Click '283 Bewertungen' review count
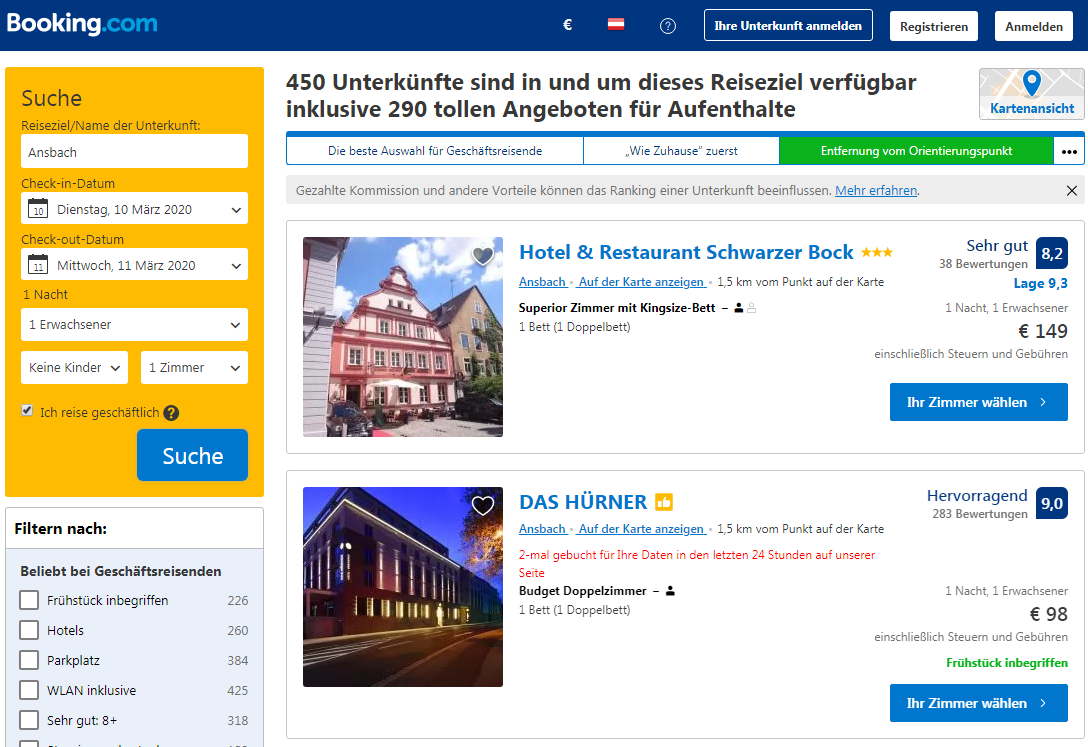The height and width of the screenshot is (747, 1088). (x=980, y=514)
